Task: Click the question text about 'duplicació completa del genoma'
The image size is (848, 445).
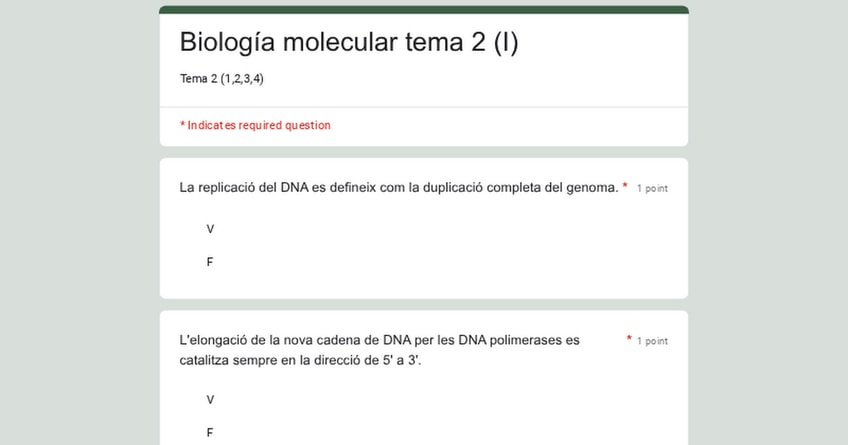Action: pyautogui.click(x=398, y=187)
